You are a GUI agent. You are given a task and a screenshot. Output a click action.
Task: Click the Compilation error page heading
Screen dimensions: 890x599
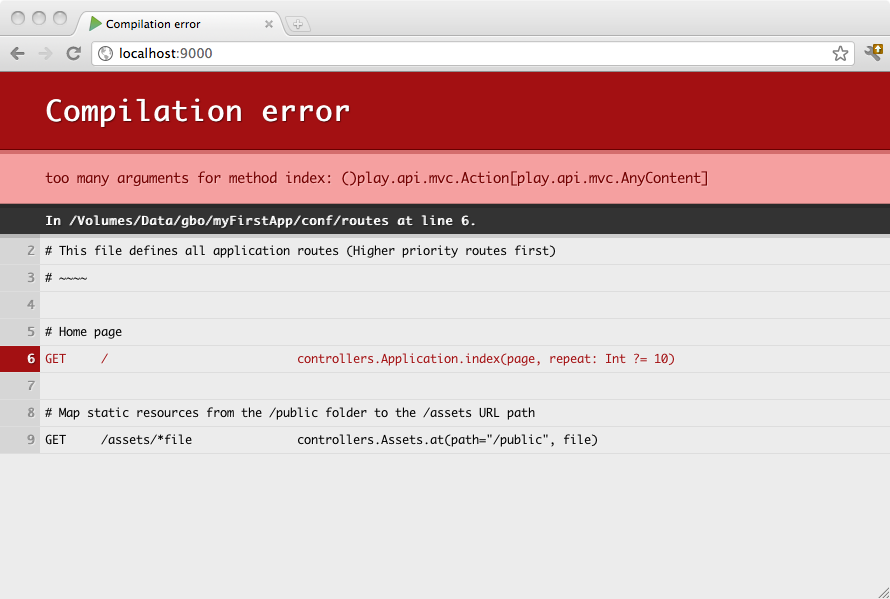tap(198, 111)
